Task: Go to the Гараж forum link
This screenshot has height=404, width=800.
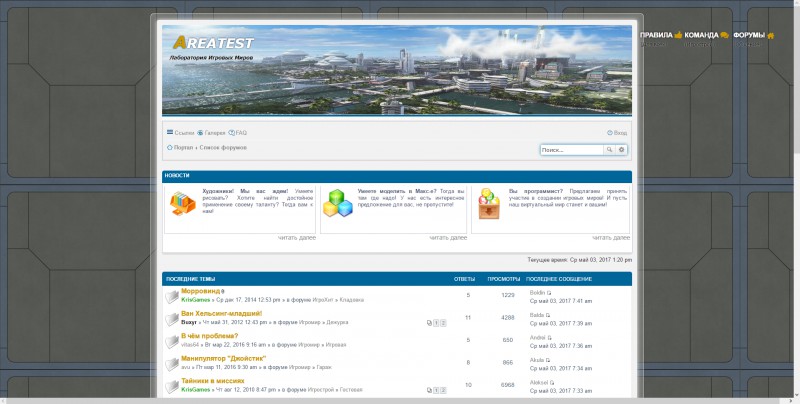Action: click(324, 367)
